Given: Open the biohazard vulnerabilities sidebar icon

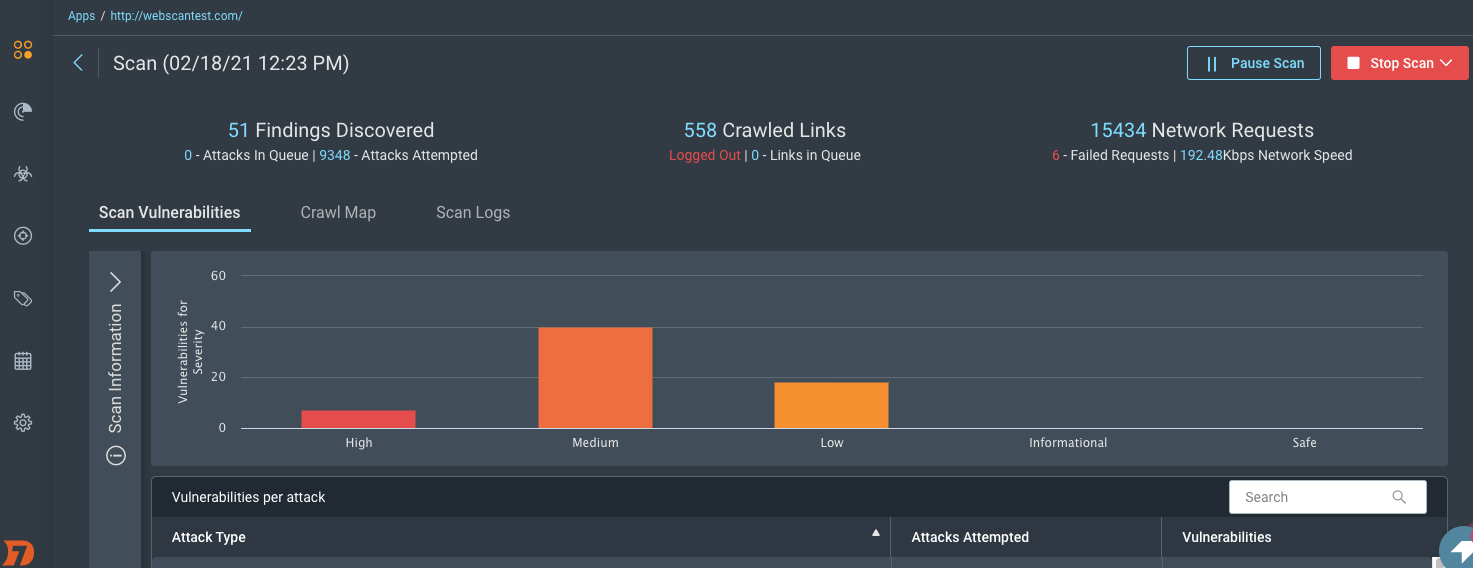Looking at the screenshot, I should pyautogui.click(x=23, y=174).
